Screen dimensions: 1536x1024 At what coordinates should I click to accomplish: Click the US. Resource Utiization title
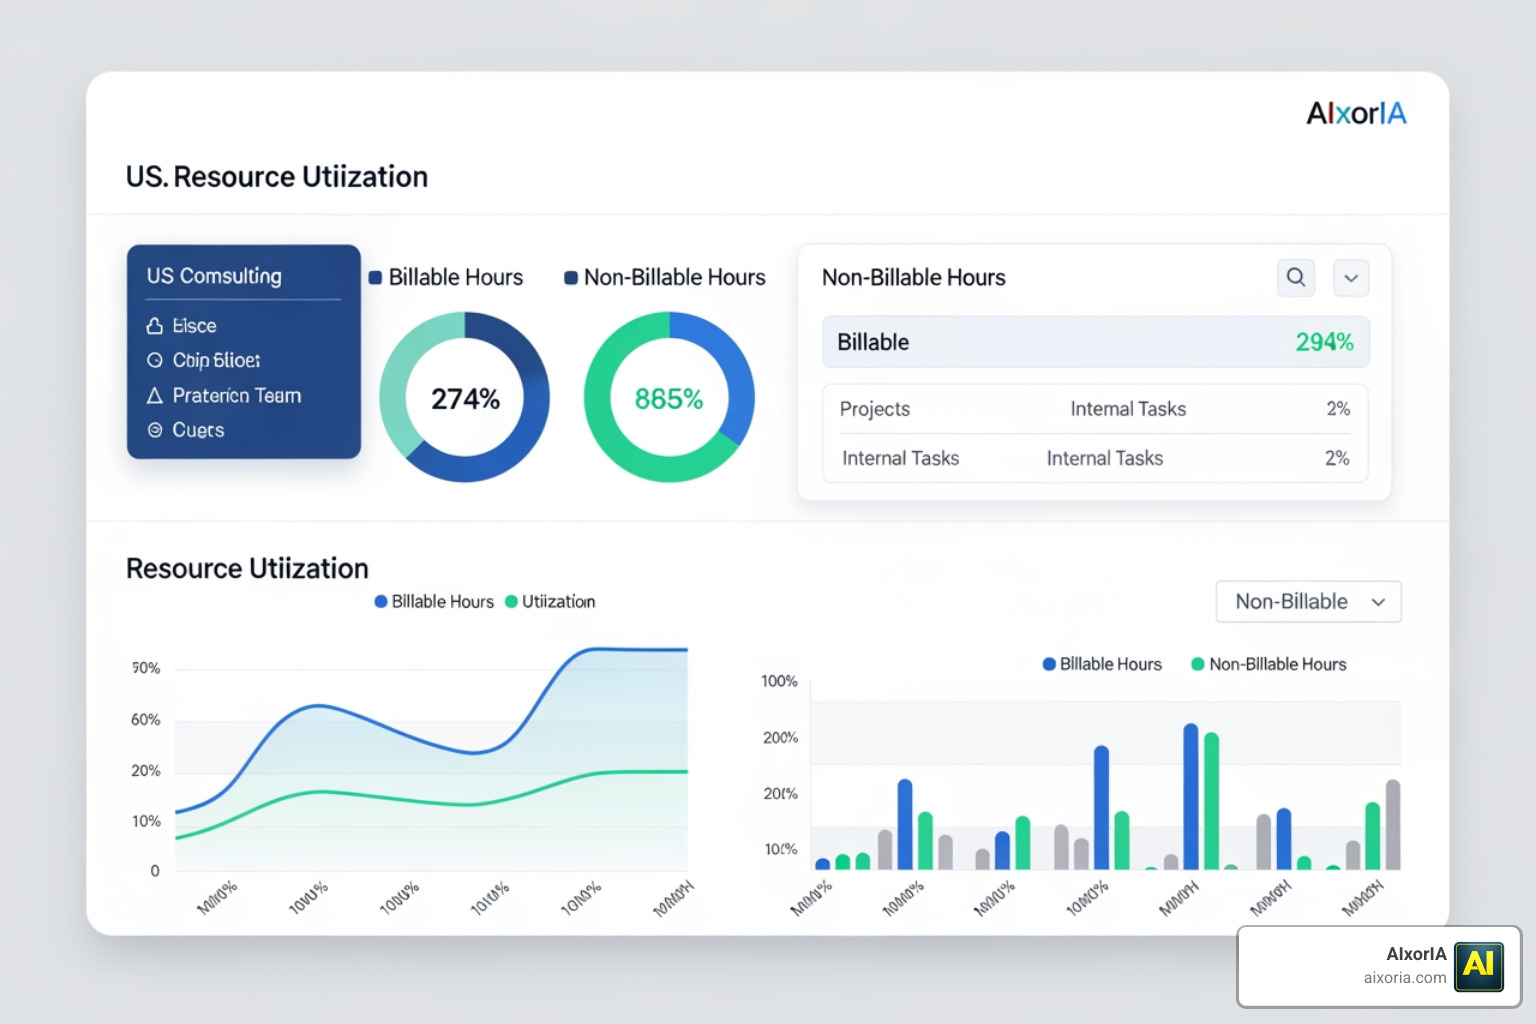277,177
